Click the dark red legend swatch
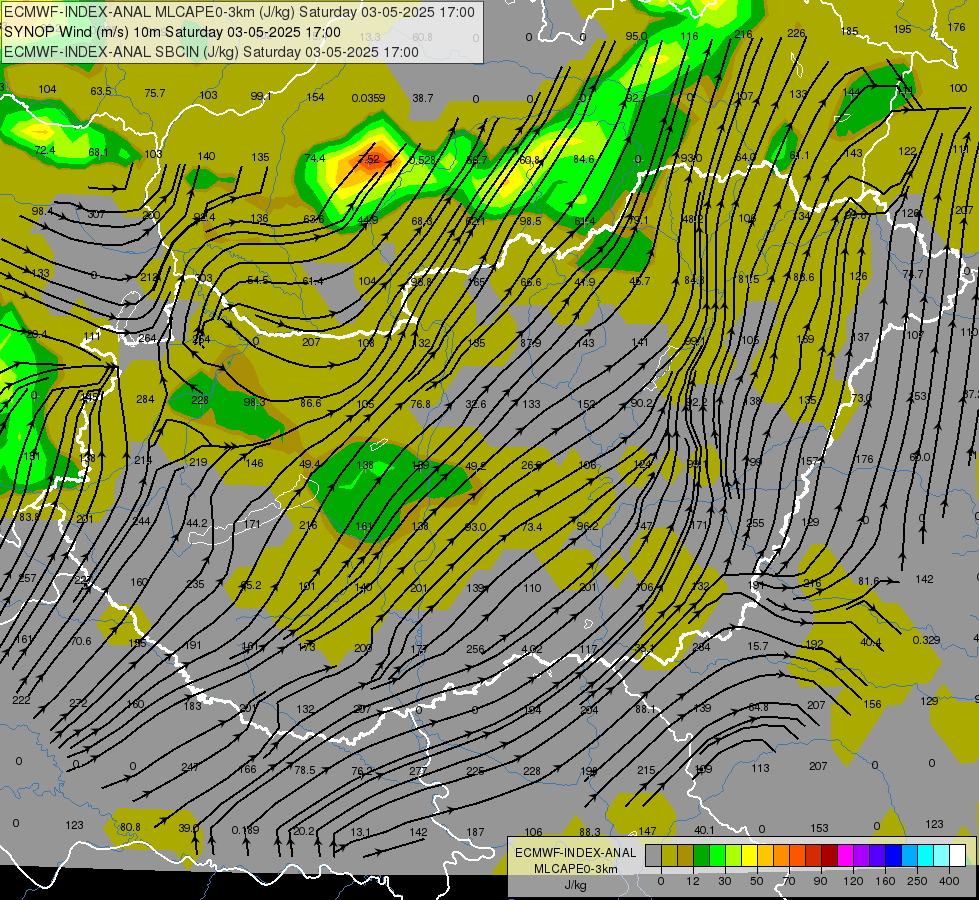979x900 pixels. tap(829, 856)
